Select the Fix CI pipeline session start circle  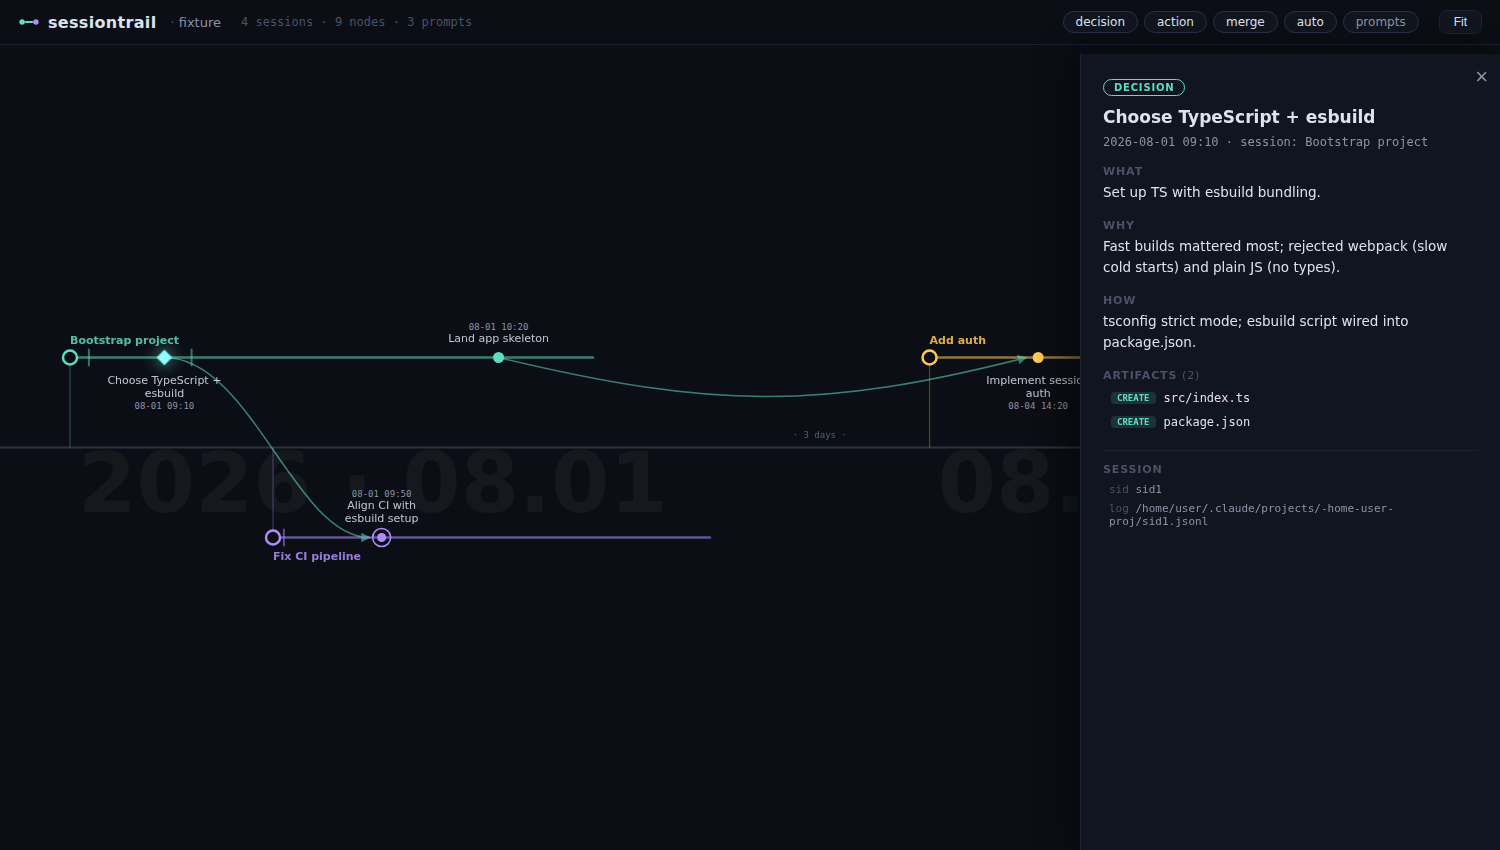(x=273, y=538)
